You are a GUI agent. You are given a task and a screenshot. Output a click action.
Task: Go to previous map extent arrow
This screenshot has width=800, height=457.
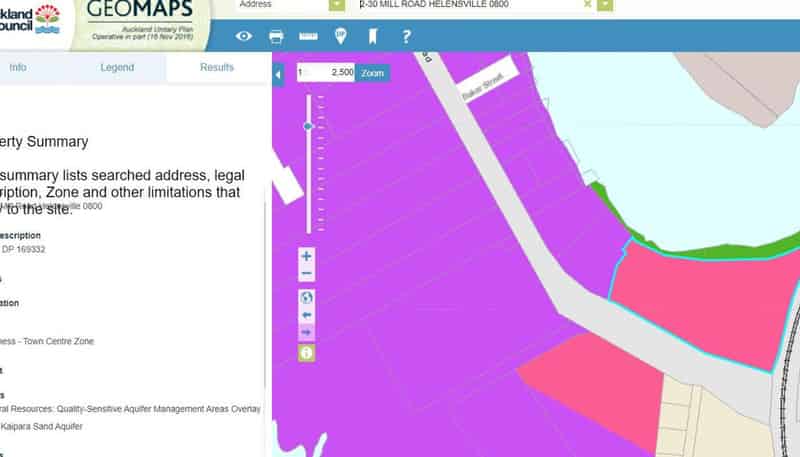click(x=306, y=315)
